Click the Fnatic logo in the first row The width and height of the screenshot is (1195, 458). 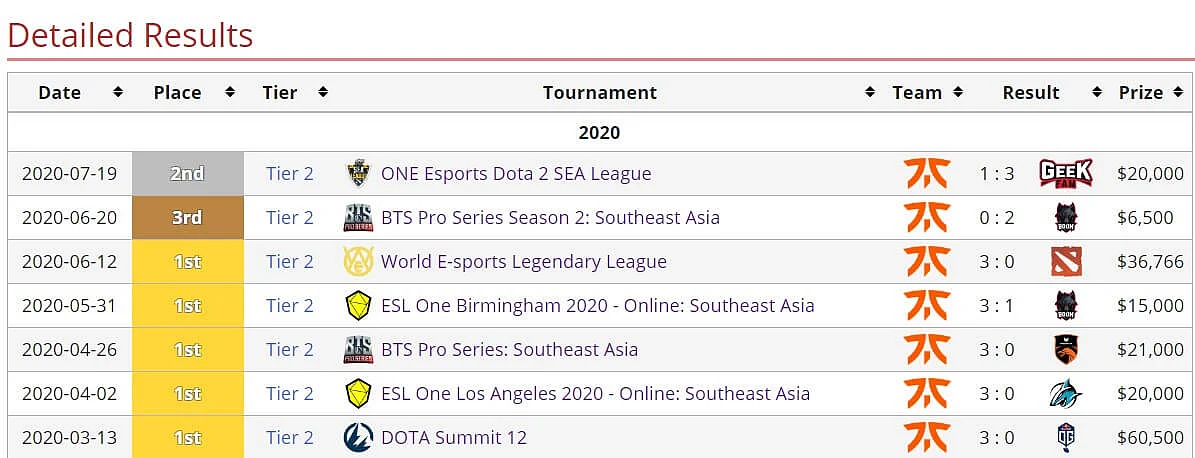[927, 174]
